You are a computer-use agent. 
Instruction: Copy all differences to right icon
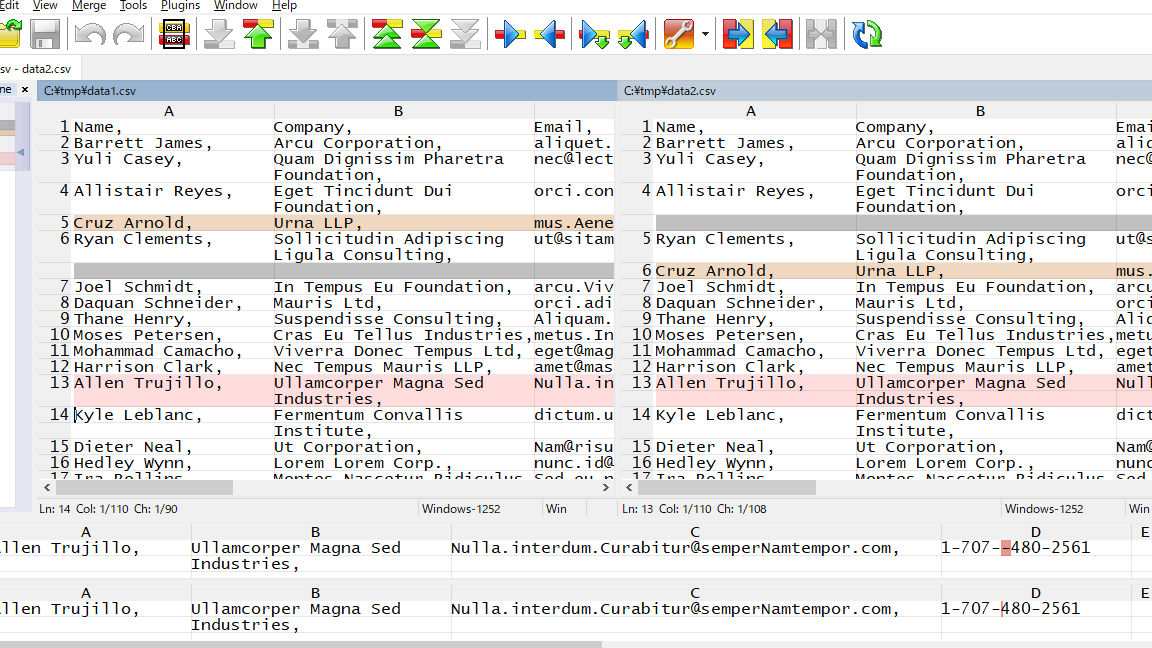738,35
